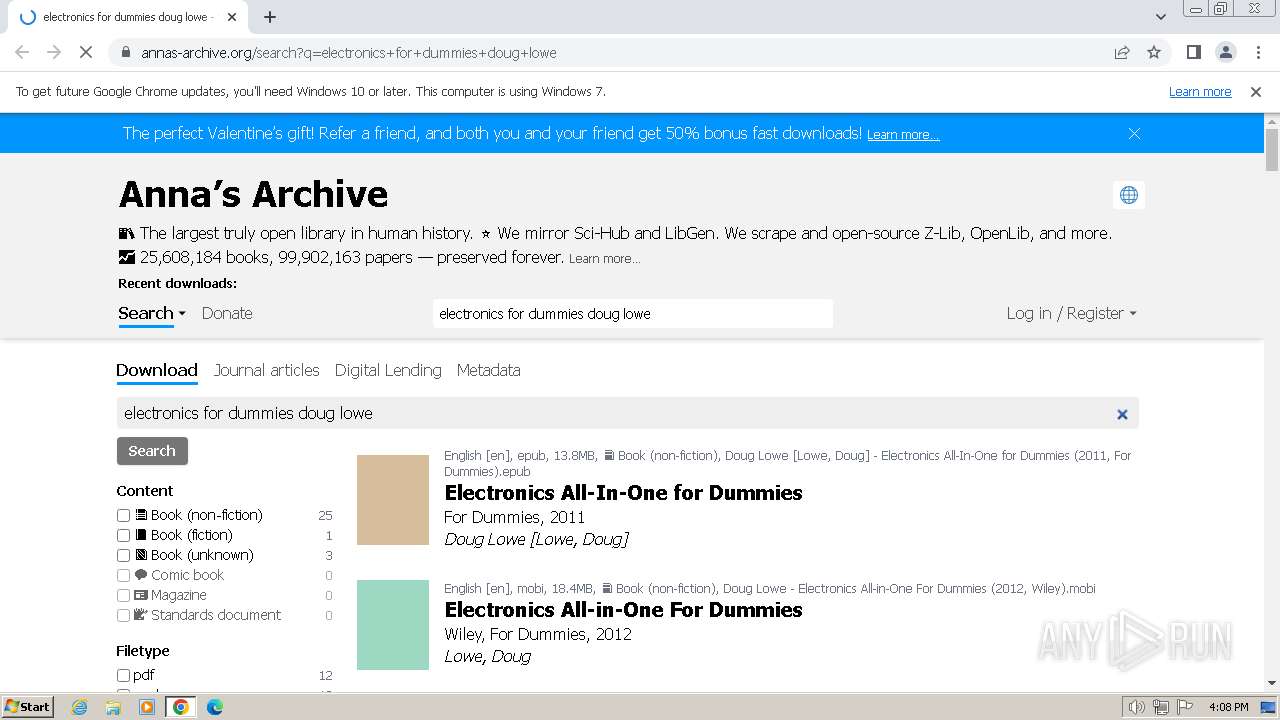Check the Magazine filter
This screenshot has width=1280, height=720.
(124, 595)
